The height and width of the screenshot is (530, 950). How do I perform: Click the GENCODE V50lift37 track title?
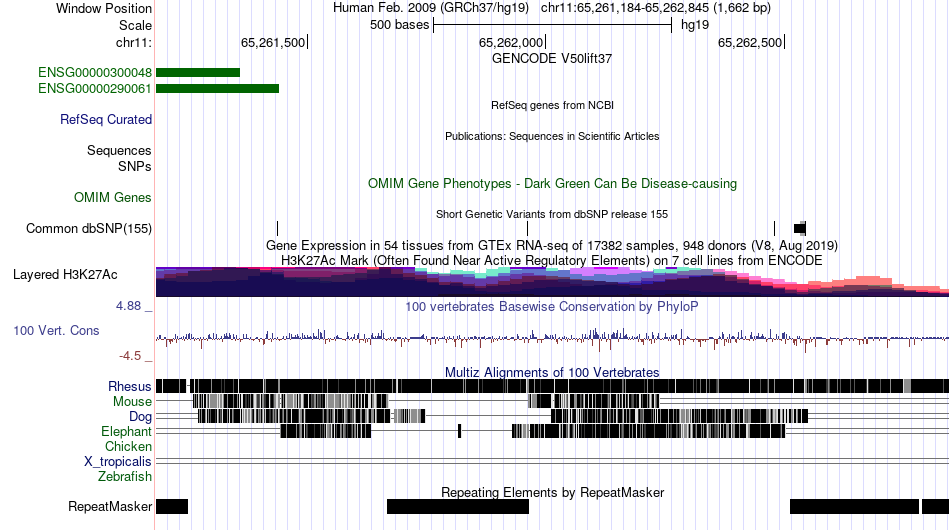(x=552, y=59)
